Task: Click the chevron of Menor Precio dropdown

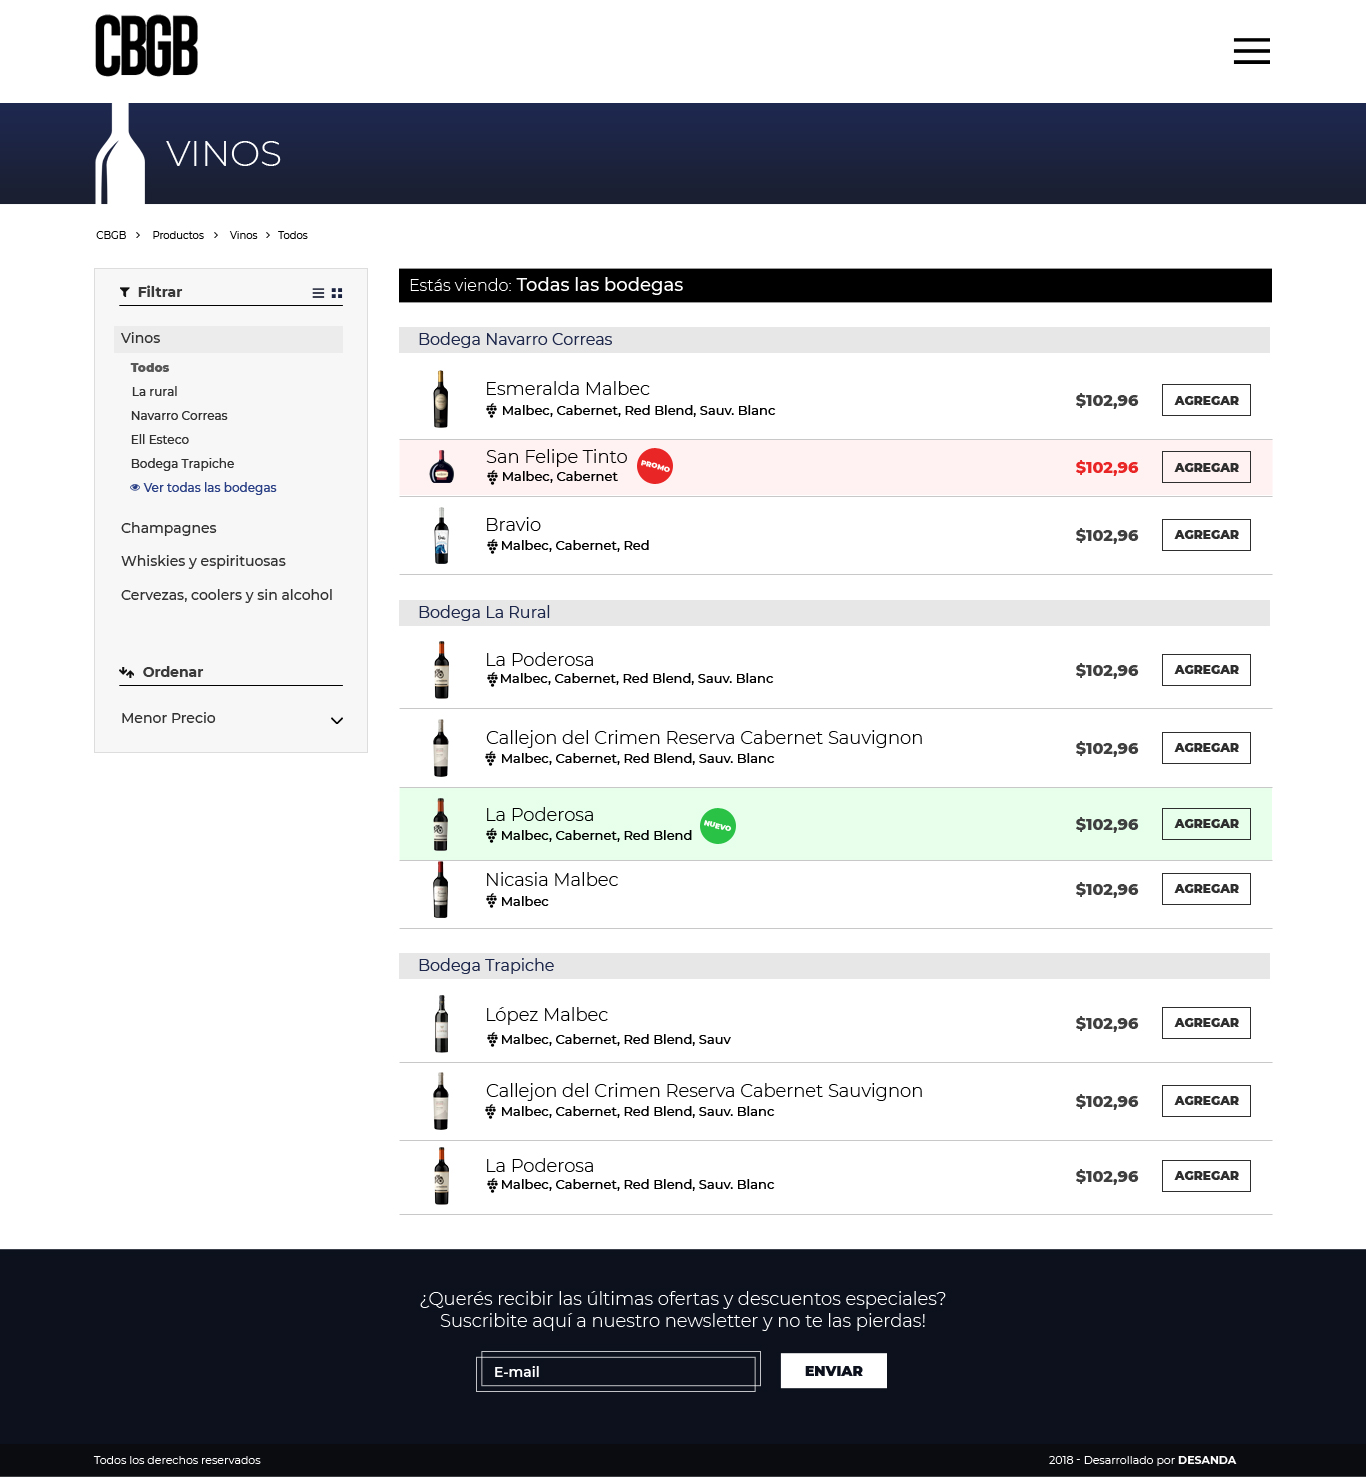Action: tap(337, 720)
